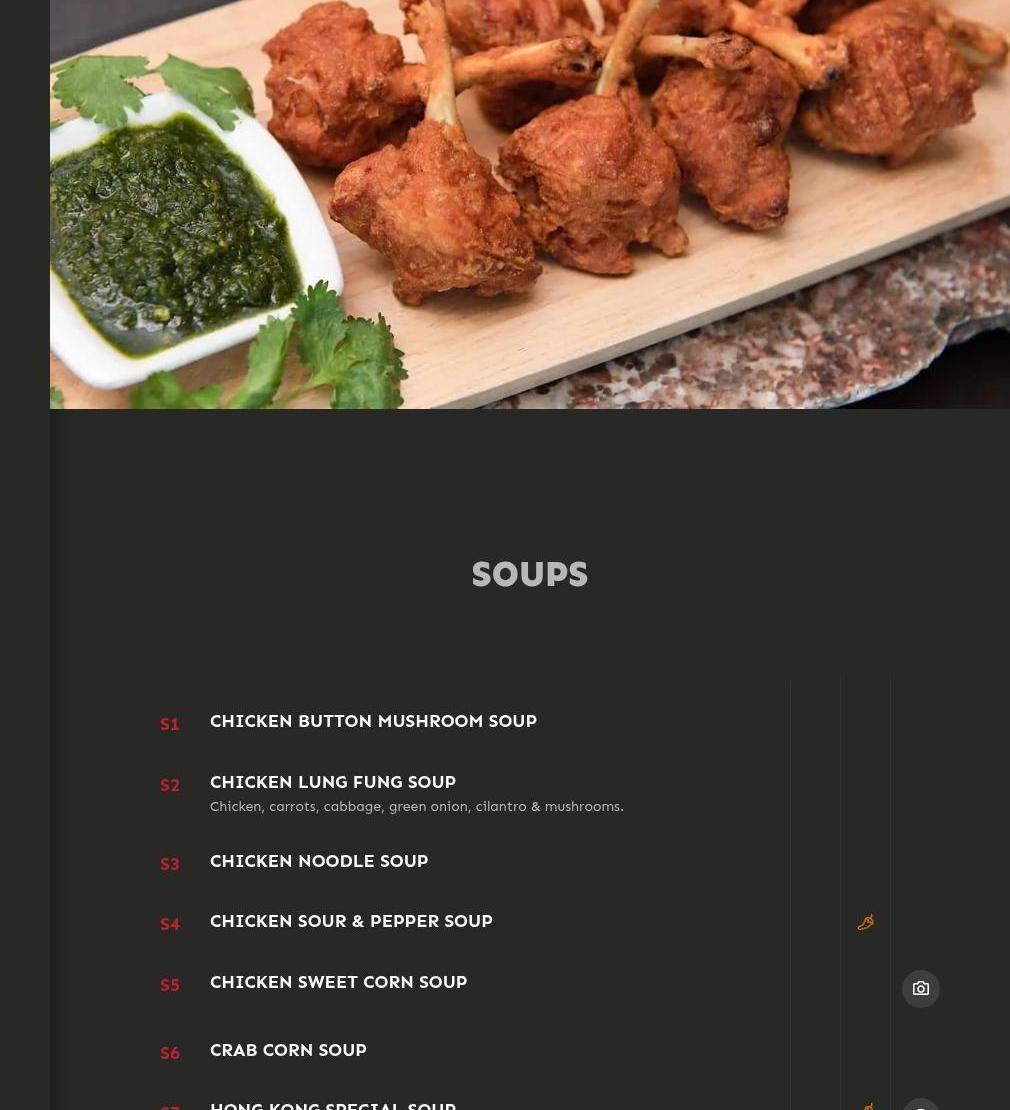This screenshot has height=1110, width=1010.
Task: Pick Chicken Sweet Corn Soup item
Action: 338,982
